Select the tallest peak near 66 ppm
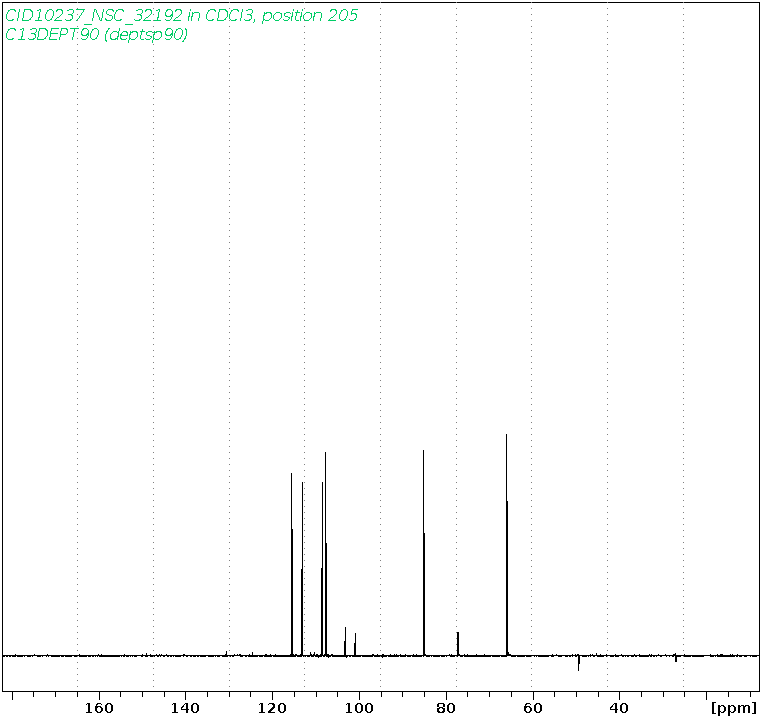Image resolution: width=763 pixels, height=720 pixels. pos(507,545)
